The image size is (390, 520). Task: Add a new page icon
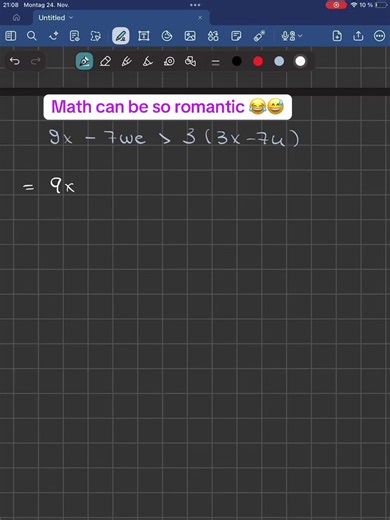tap(337, 36)
